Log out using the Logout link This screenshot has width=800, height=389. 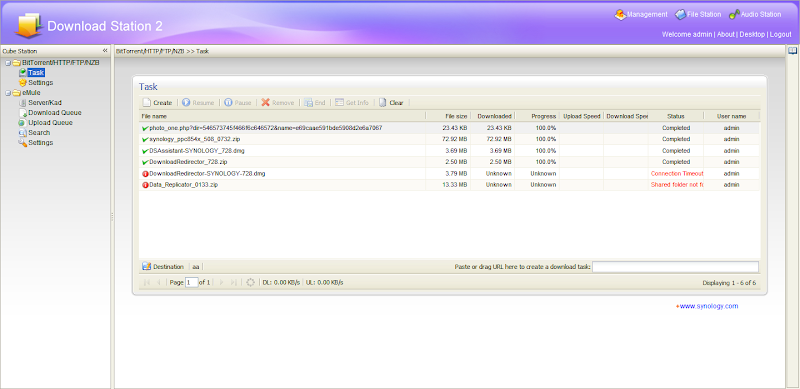(x=781, y=34)
